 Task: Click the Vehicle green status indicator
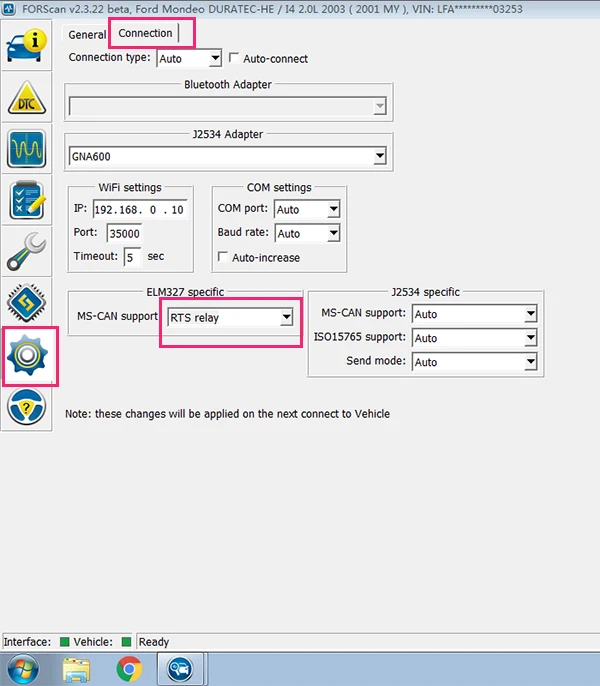click(x=126, y=642)
